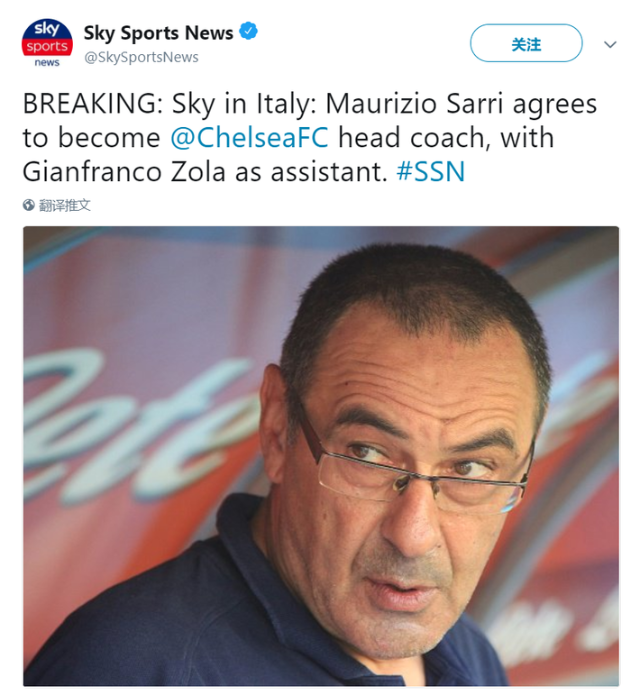Click 'Maurizio Sarri' in the tweet text
This screenshot has height=695, width=640.
(x=414, y=104)
